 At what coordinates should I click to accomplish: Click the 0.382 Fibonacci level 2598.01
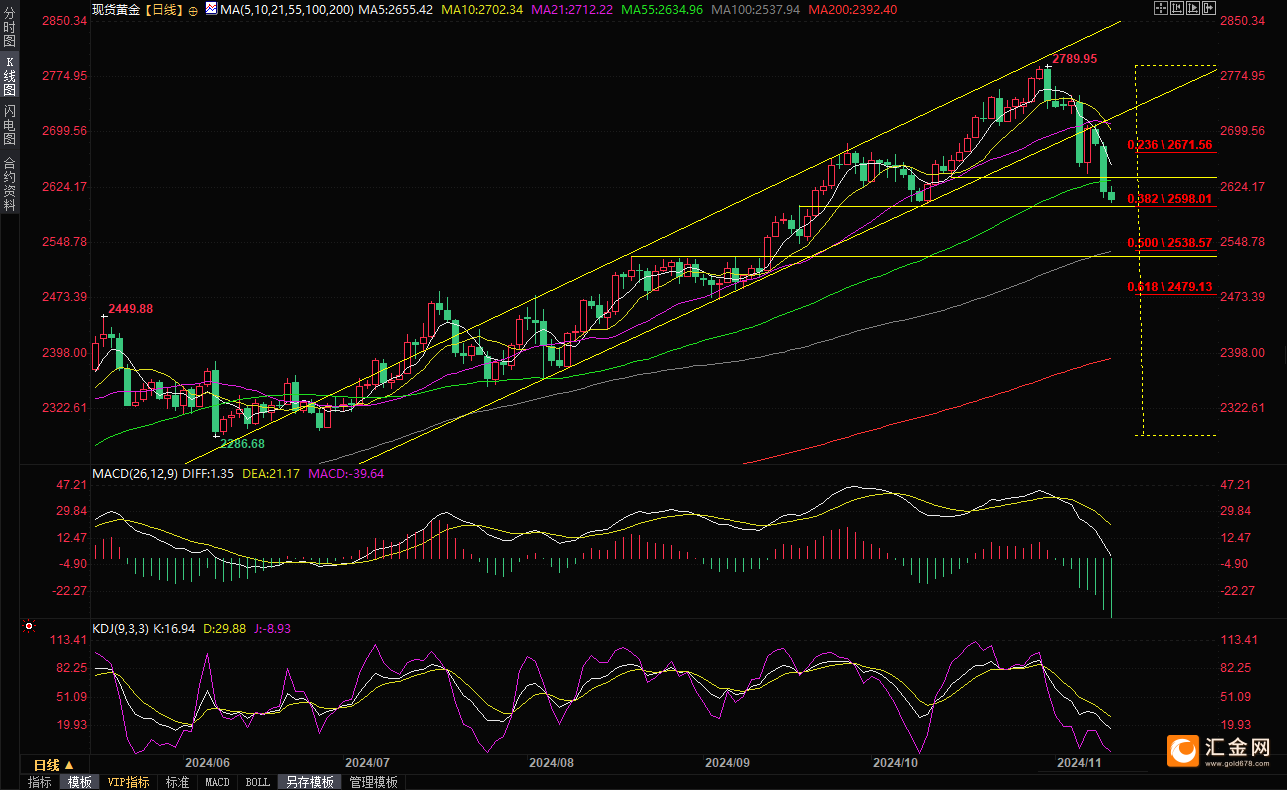(1169, 199)
